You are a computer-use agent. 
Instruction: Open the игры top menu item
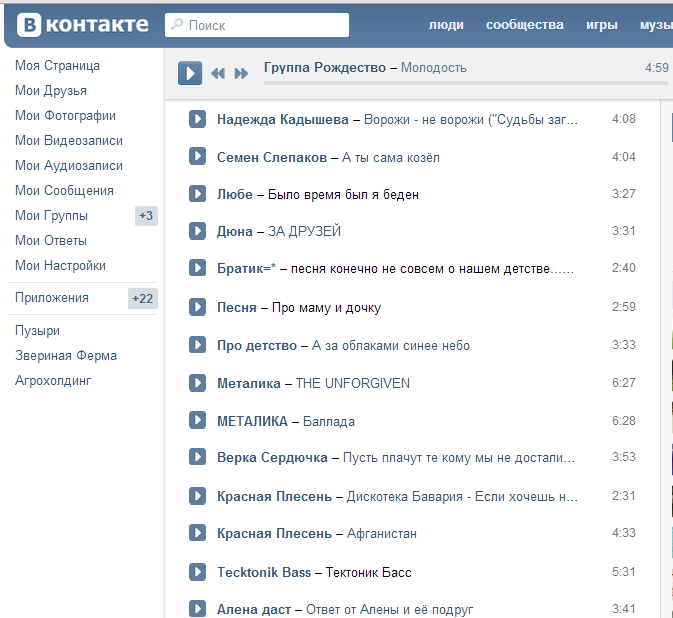coord(601,25)
